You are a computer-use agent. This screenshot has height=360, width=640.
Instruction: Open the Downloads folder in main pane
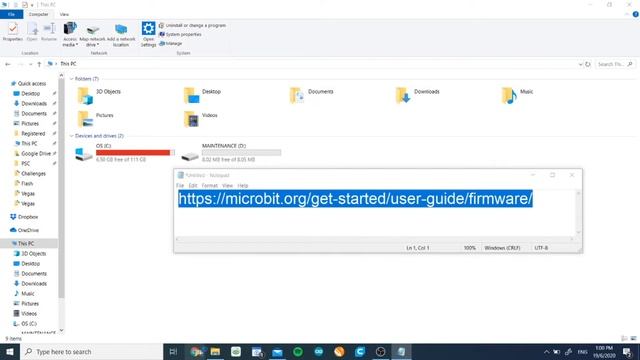403,96
